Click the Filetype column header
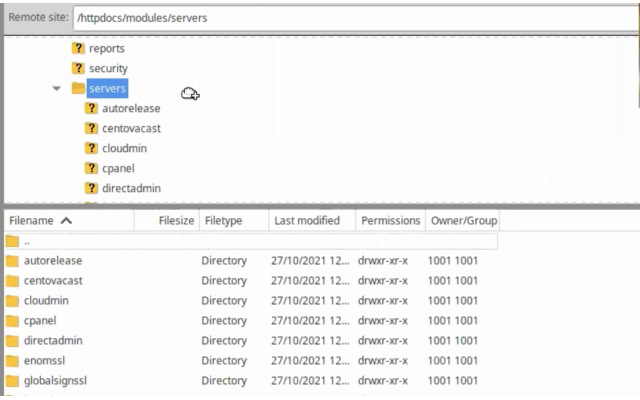This screenshot has width=640, height=400. [x=224, y=220]
